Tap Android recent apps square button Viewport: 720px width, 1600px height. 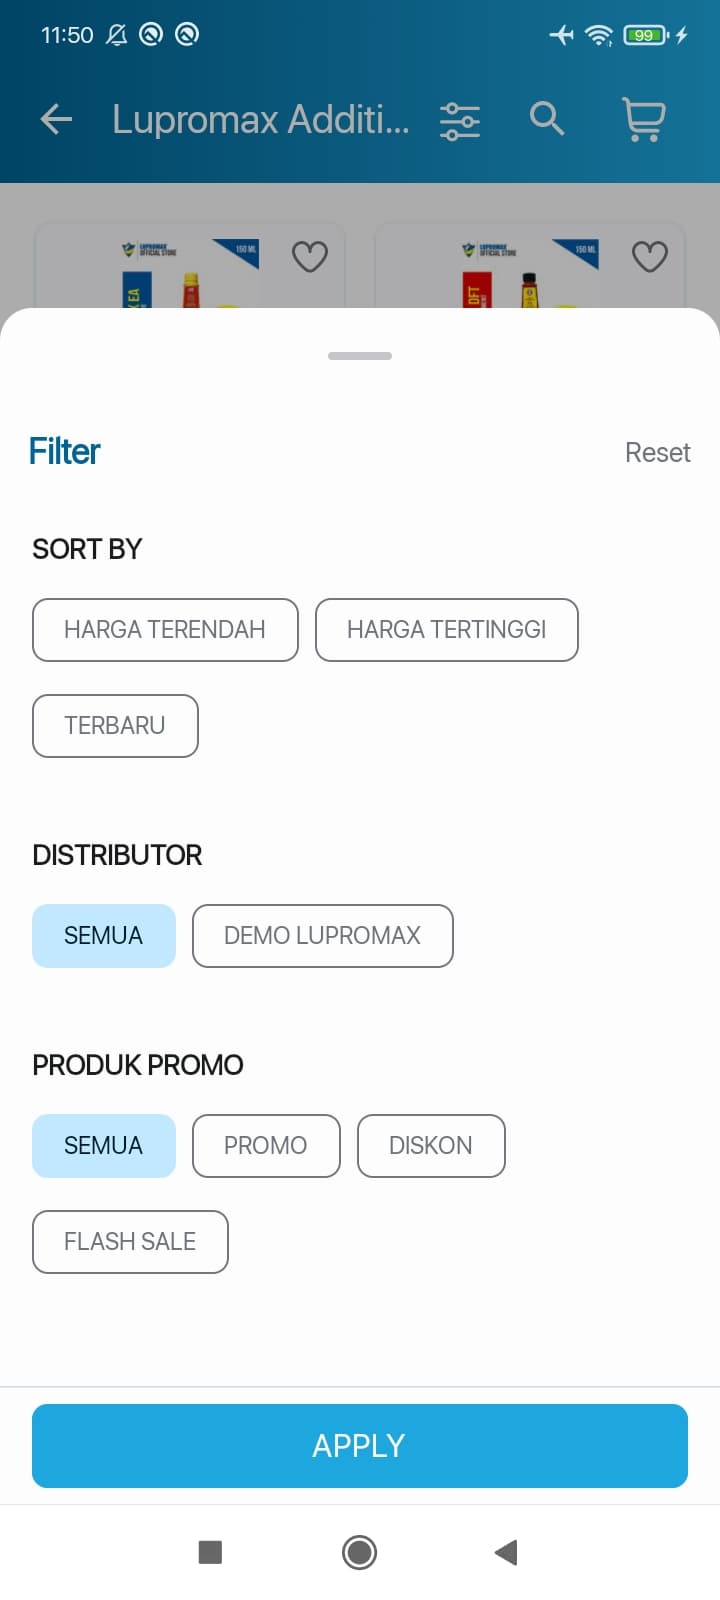(210, 1552)
